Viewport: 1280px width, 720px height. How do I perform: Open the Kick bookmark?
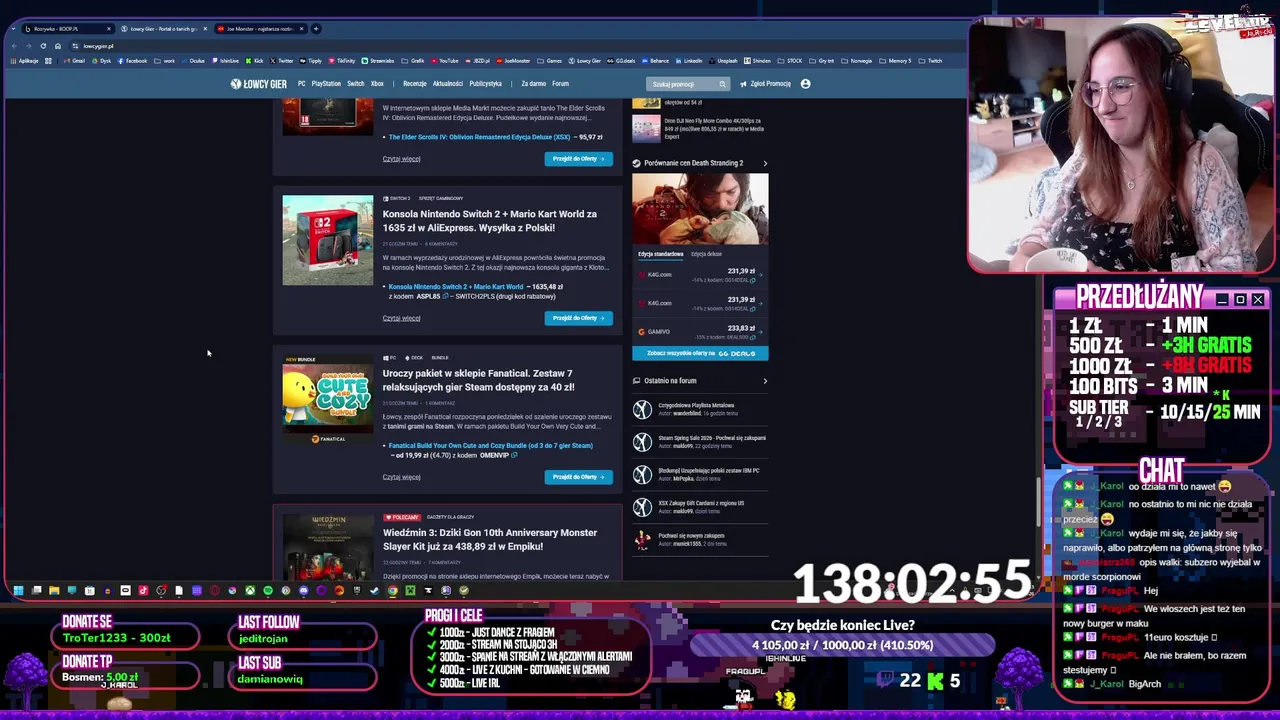click(x=254, y=61)
